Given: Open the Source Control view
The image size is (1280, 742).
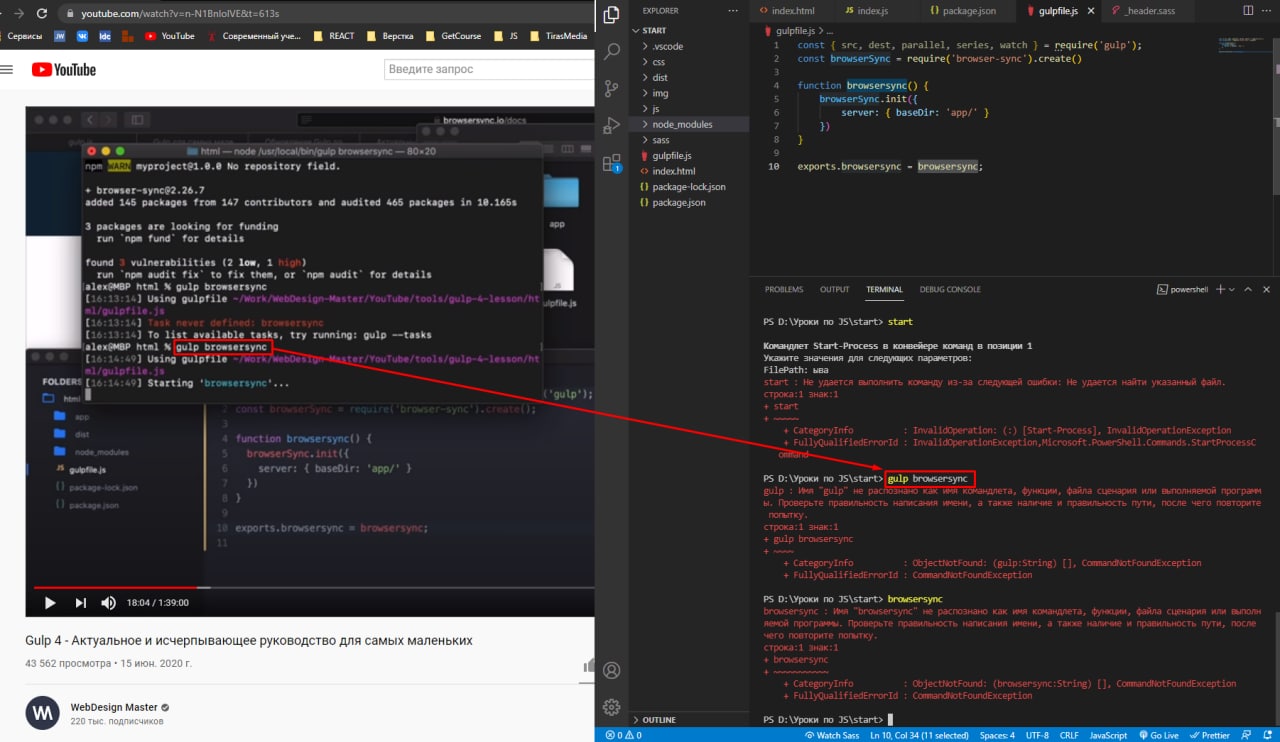Looking at the screenshot, I should pyautogui.click(x=612, y=89).
